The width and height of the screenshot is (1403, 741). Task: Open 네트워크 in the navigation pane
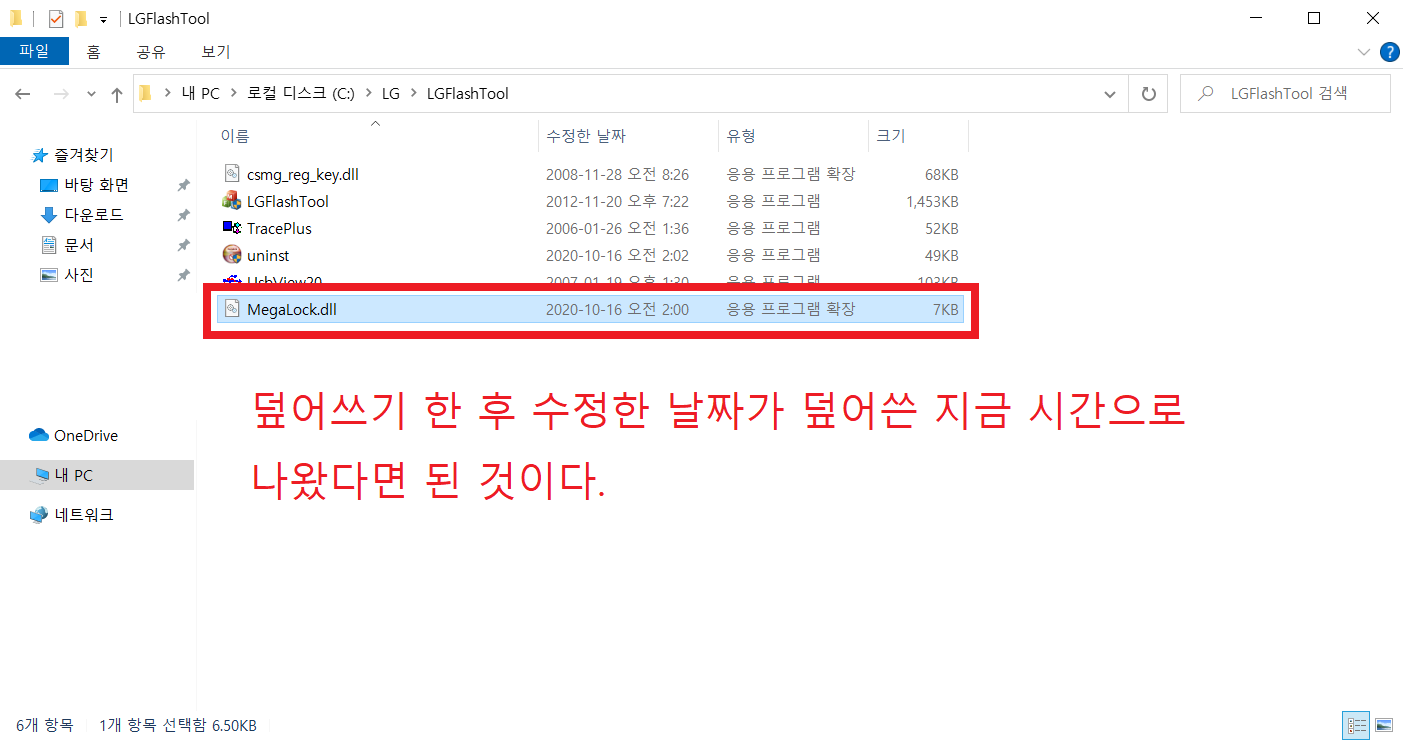[x=84, y=515]
